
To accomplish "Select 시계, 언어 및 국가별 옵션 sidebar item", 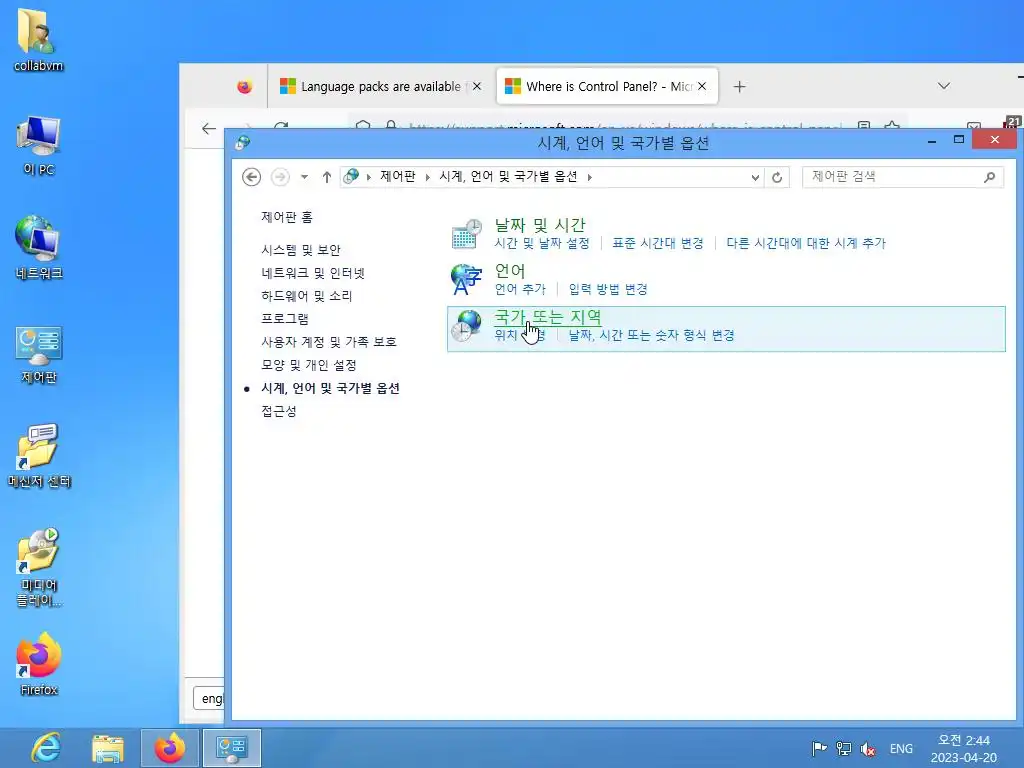I will click(x=330, y=388).
